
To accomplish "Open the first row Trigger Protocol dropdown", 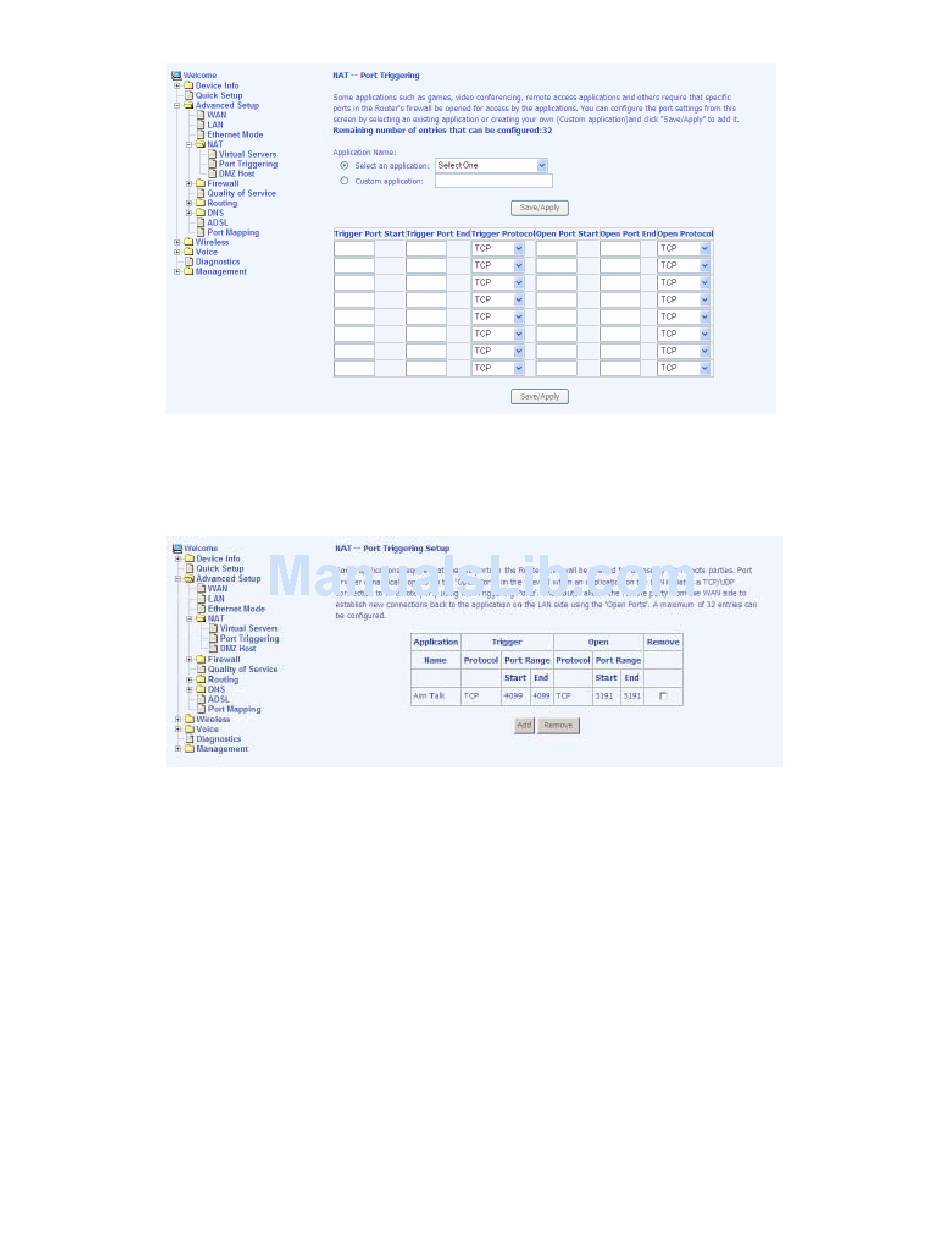I will [498, 248].
